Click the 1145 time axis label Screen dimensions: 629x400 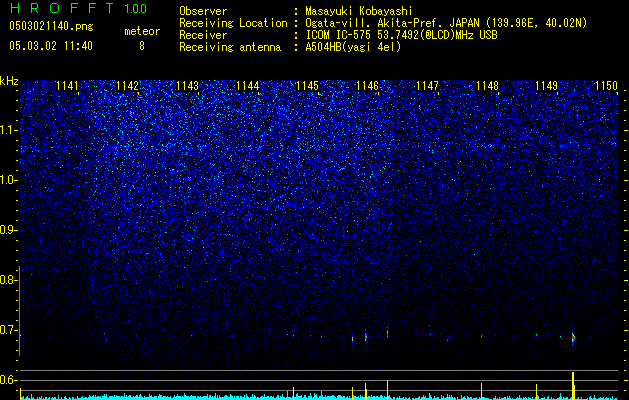click(307, 86)
